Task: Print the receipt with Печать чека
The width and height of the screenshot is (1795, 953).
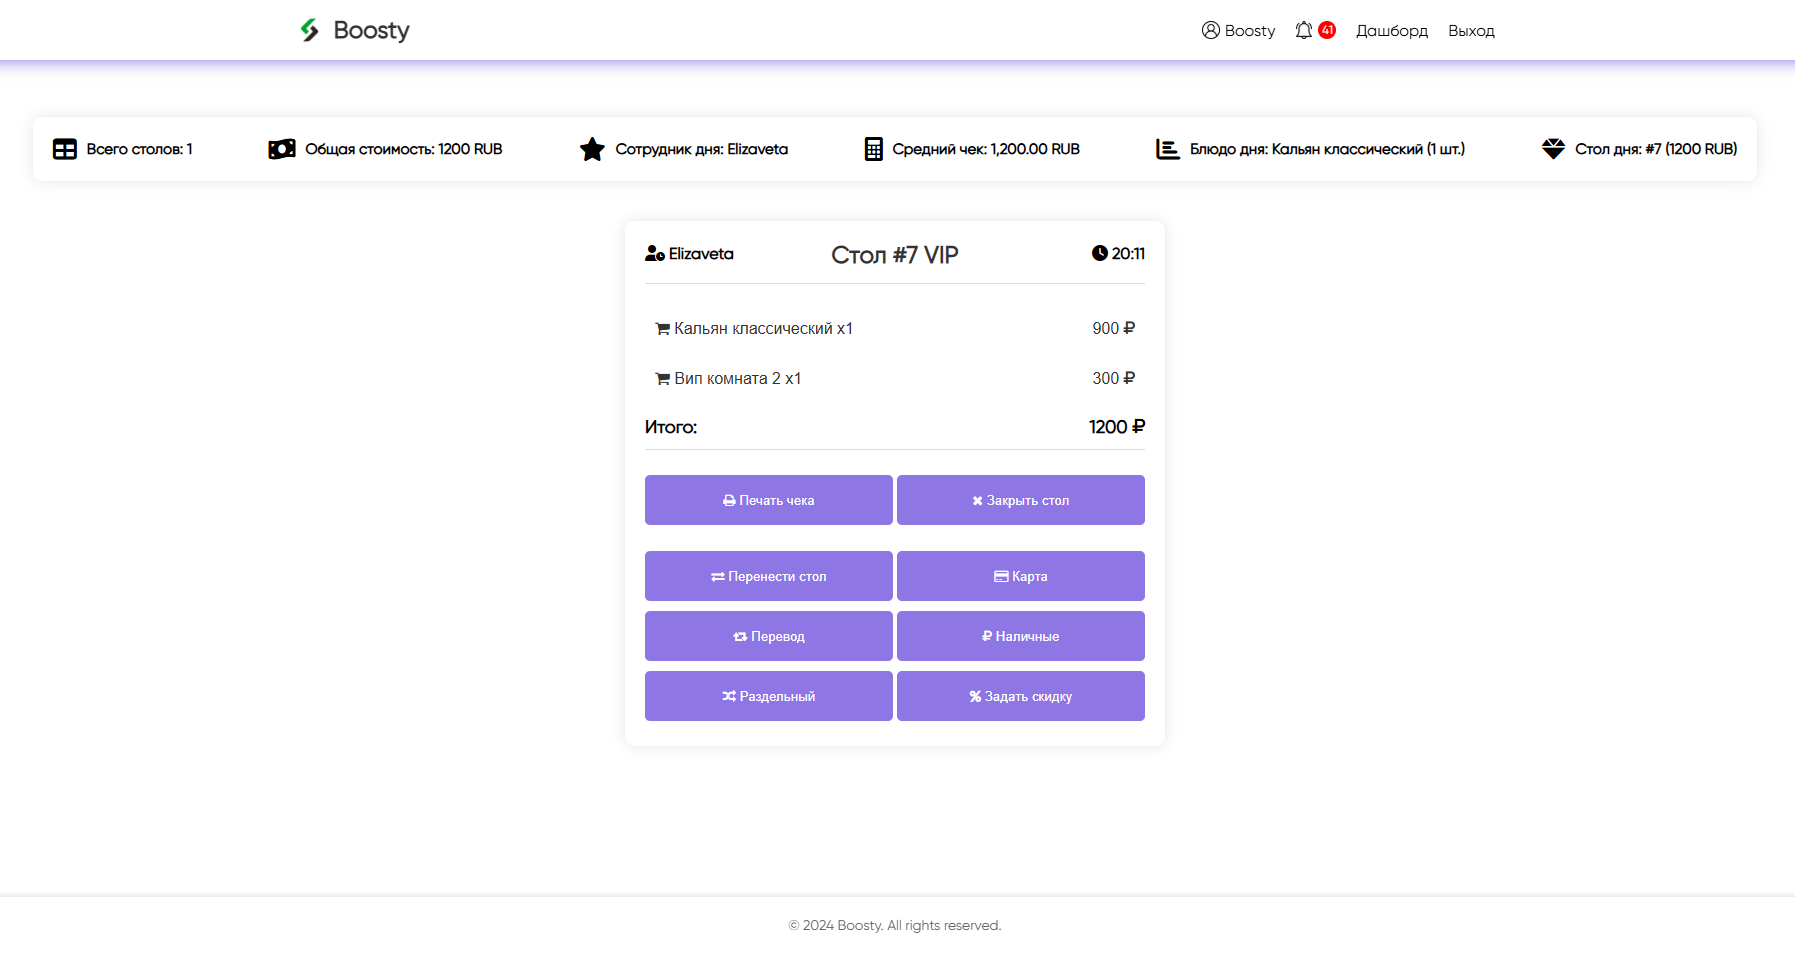Action: point(769,500)
